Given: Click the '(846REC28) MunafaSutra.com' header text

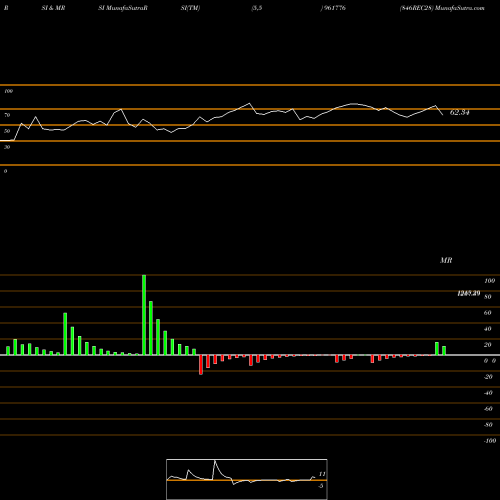Looking at the screenshot, I should pyautogui.click(x=442, y=8).
